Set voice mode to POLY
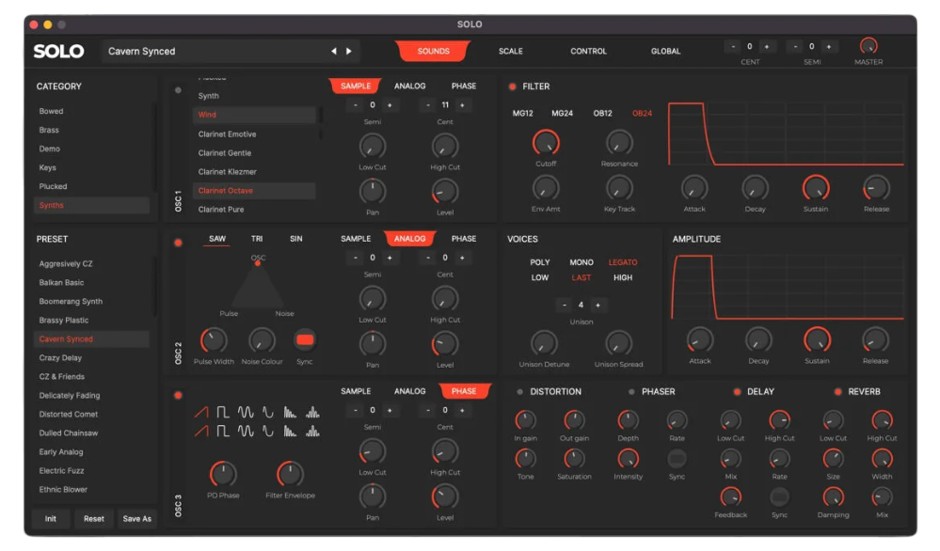The height and width of the screenshot is (551, 940). tap(540, 263)
